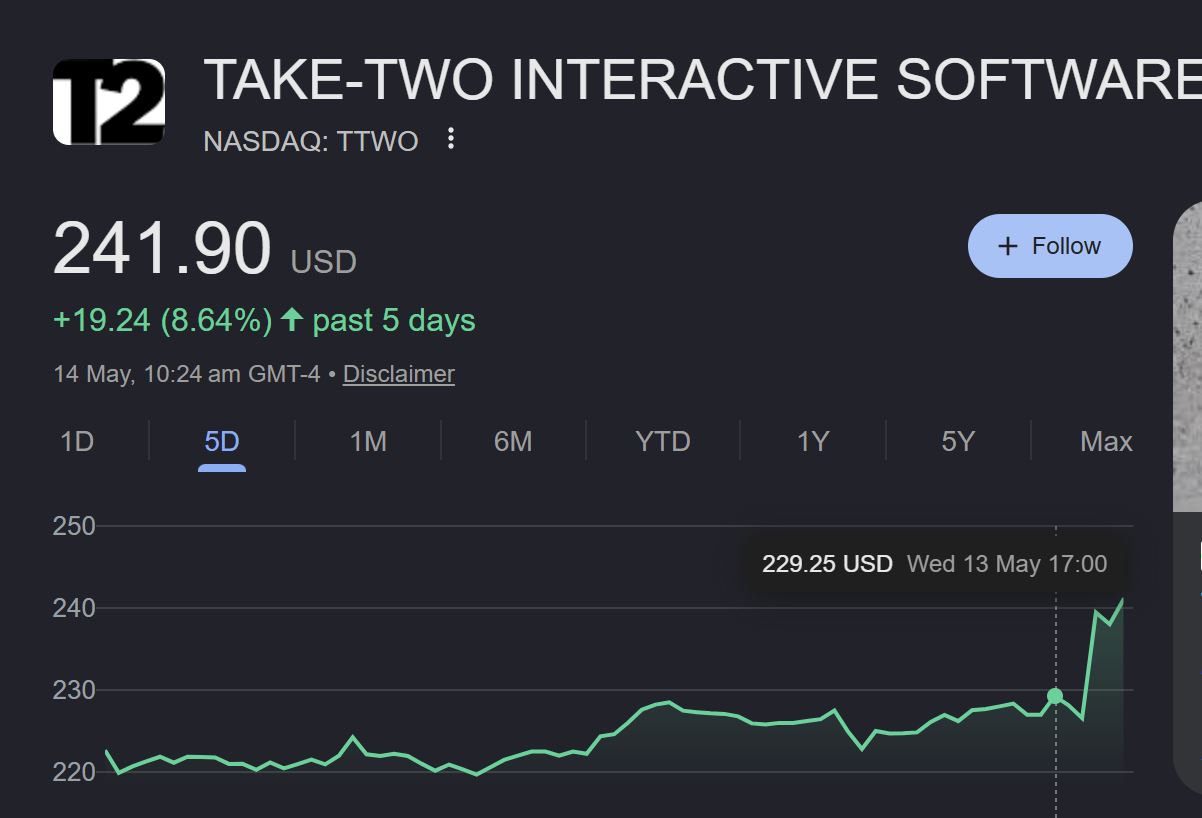1202x818 pixels.
Task: Switch to the 1D time range tab
Action: (77, 441)
